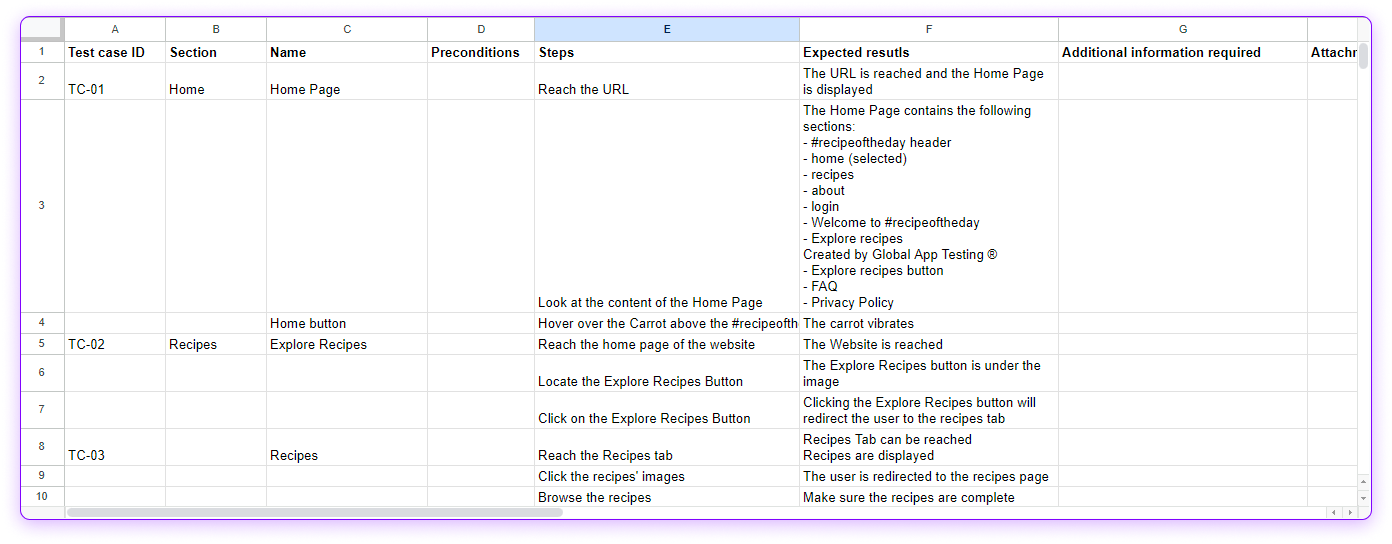Select column E header

pyautogui.click(x=666, y=29)
